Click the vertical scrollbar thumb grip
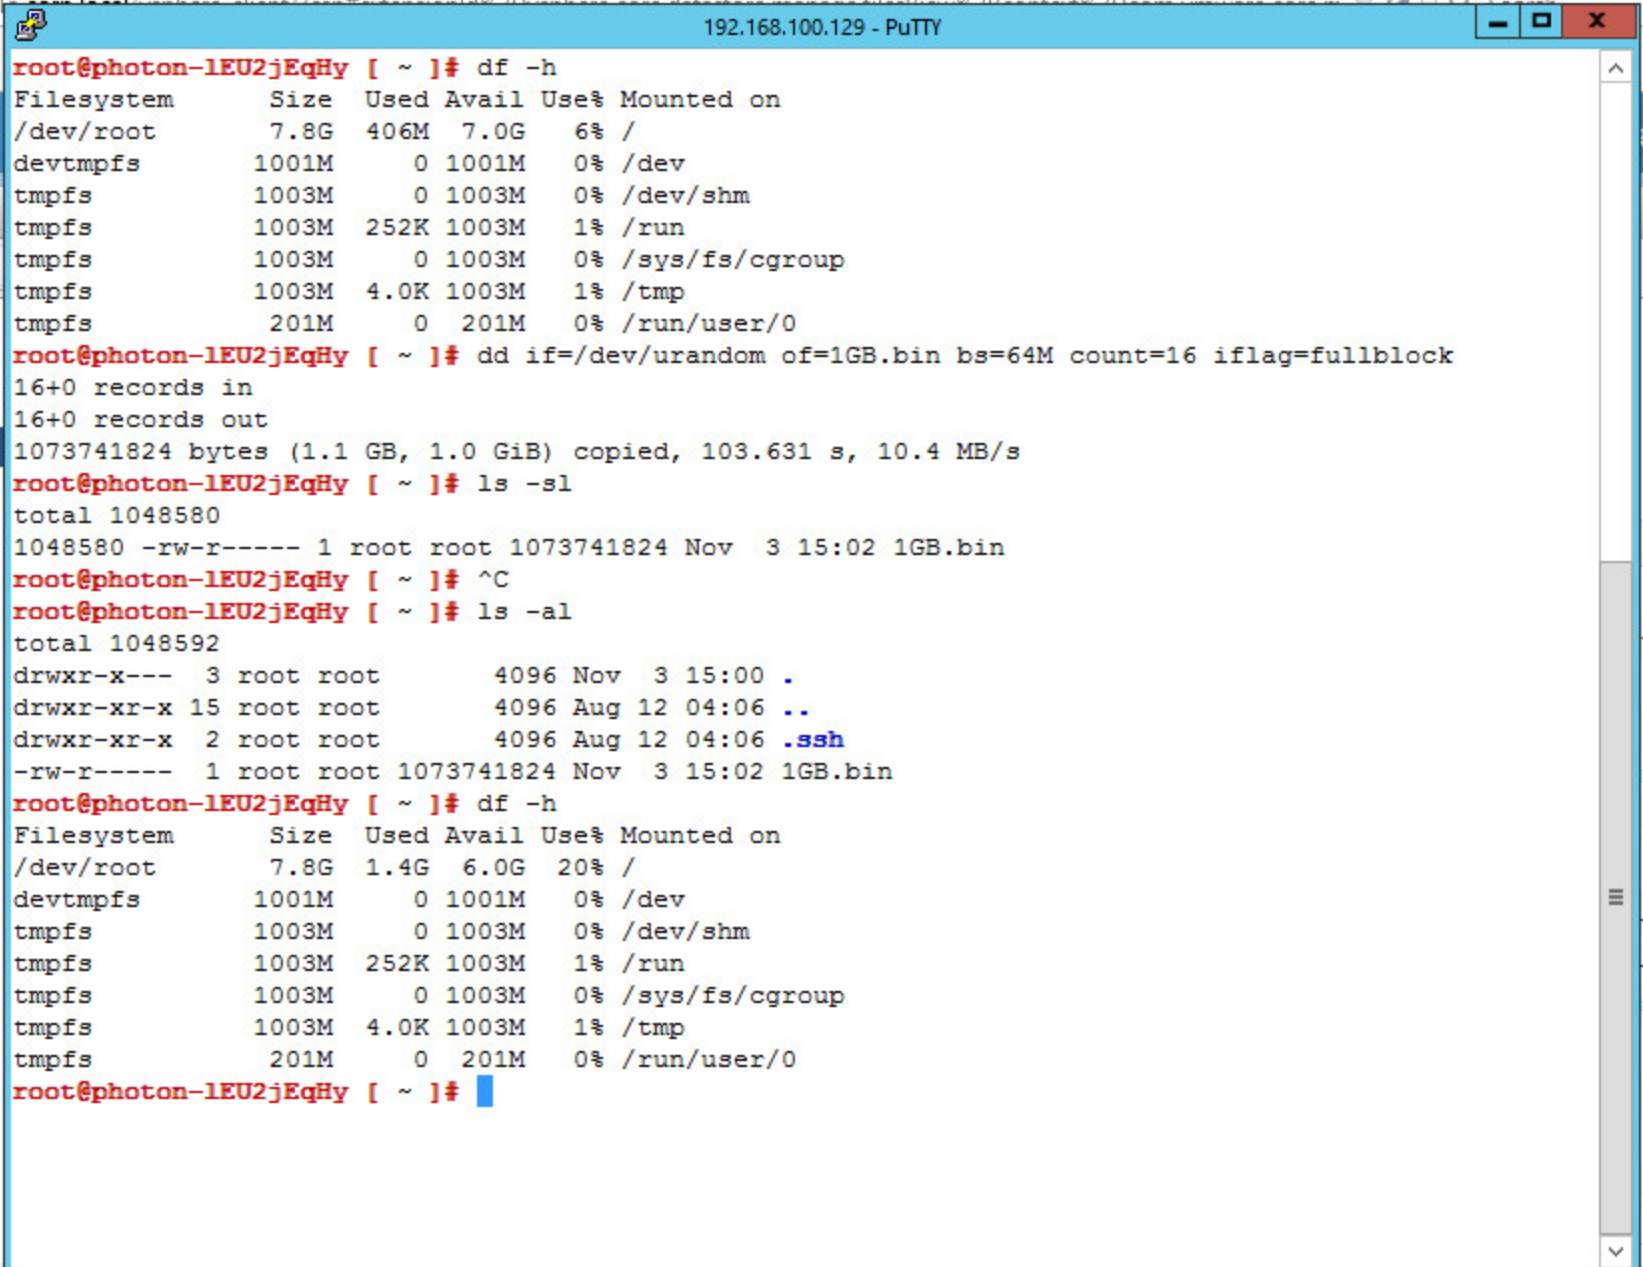The width and height of the screenshot is (1643, 1267). click(x=1615, y=897)
